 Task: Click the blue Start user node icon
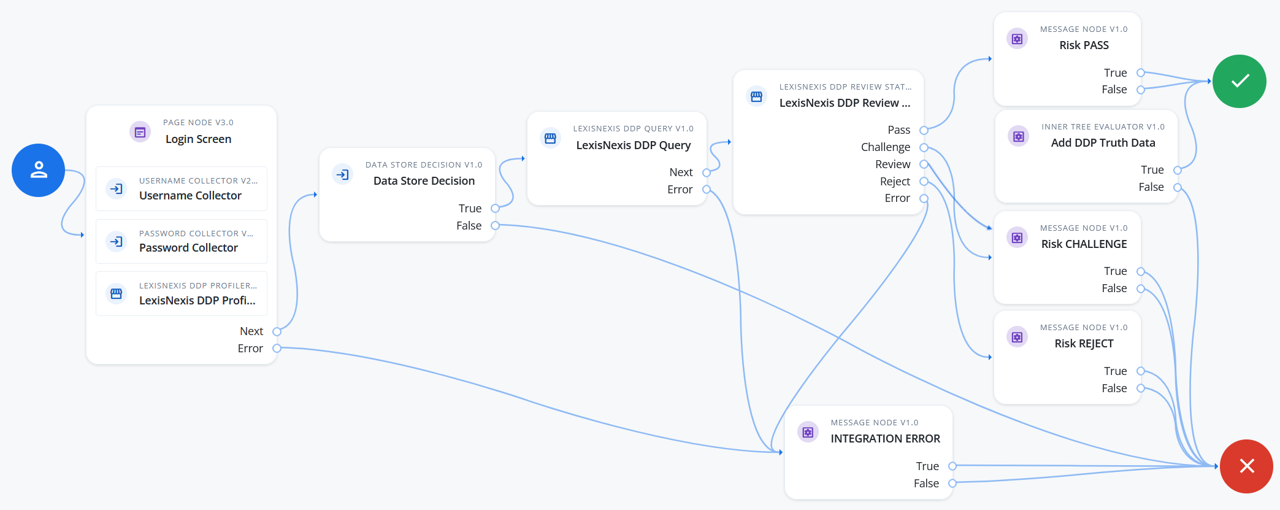[39, 170]
